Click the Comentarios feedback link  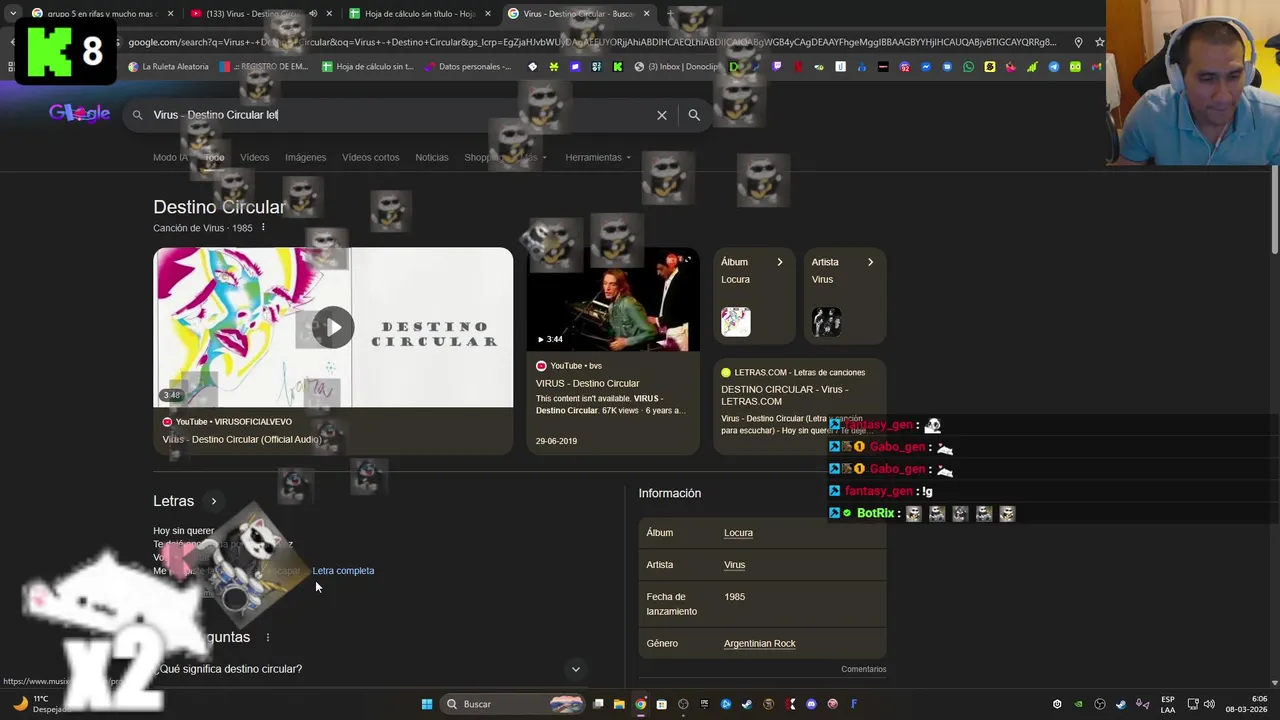click(863, 669)
